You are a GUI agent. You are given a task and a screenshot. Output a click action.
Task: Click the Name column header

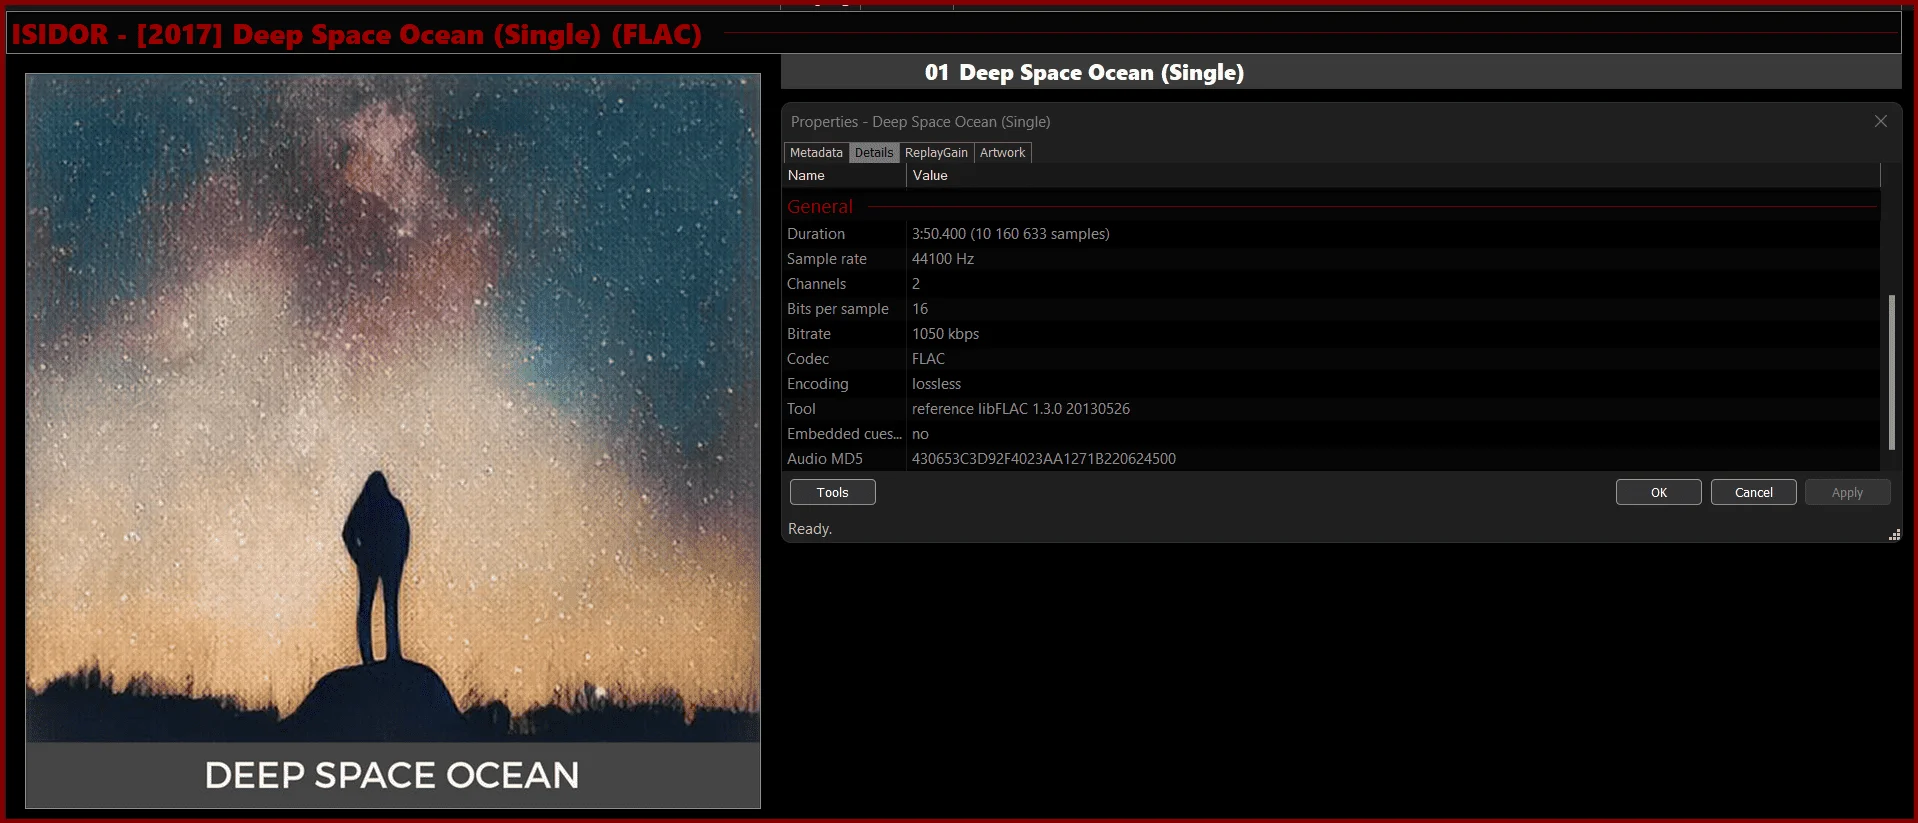844,176
